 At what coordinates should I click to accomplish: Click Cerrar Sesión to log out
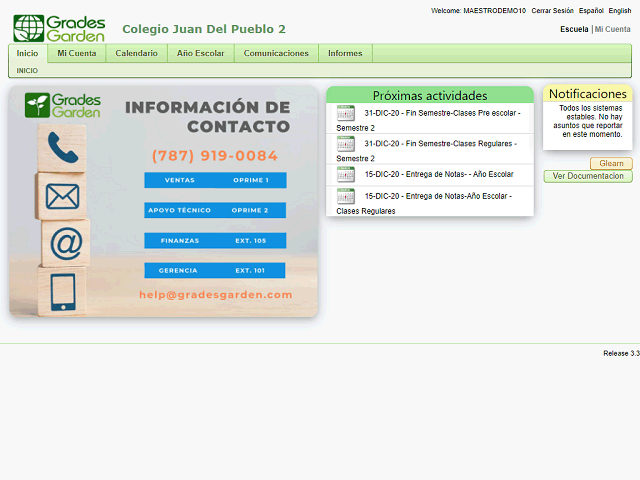552,11
